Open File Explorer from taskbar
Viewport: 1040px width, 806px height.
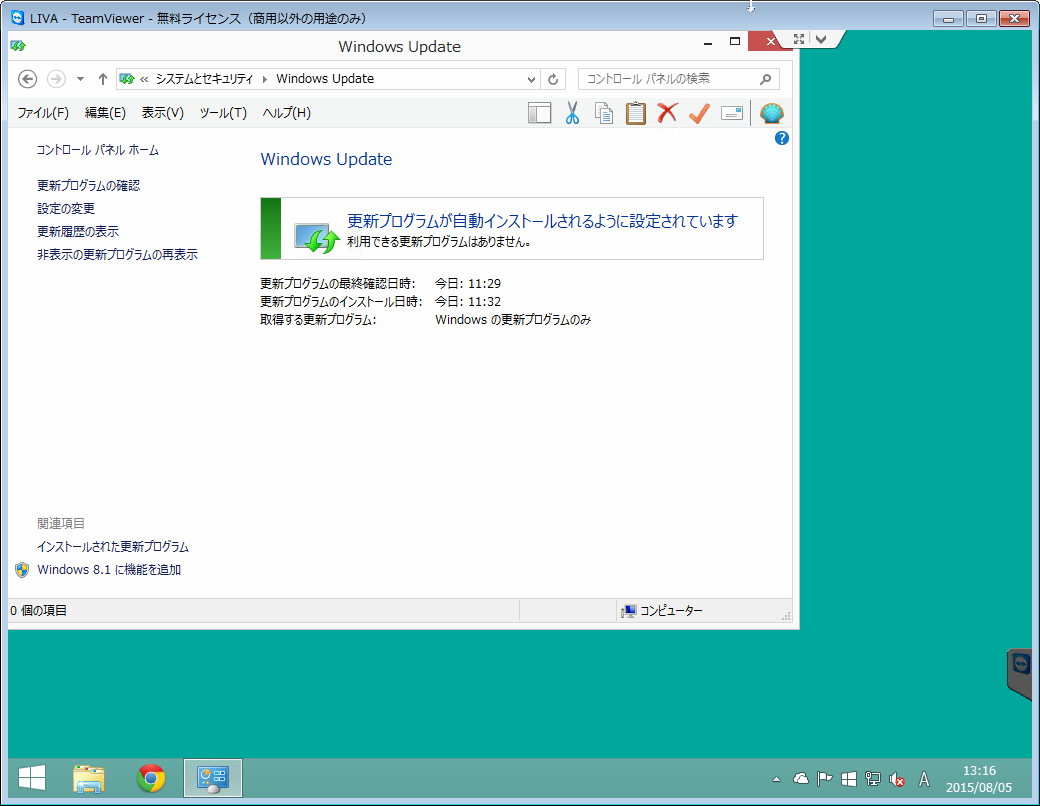tap(88, 779)
